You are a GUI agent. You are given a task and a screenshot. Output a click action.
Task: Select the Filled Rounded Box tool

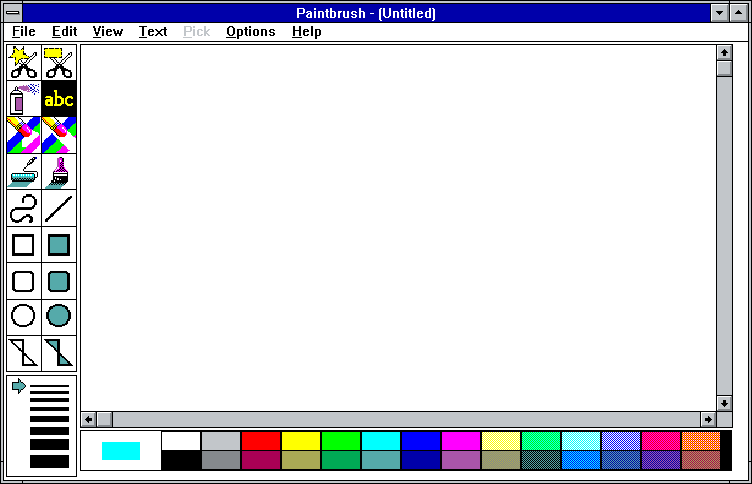[59, 281]
